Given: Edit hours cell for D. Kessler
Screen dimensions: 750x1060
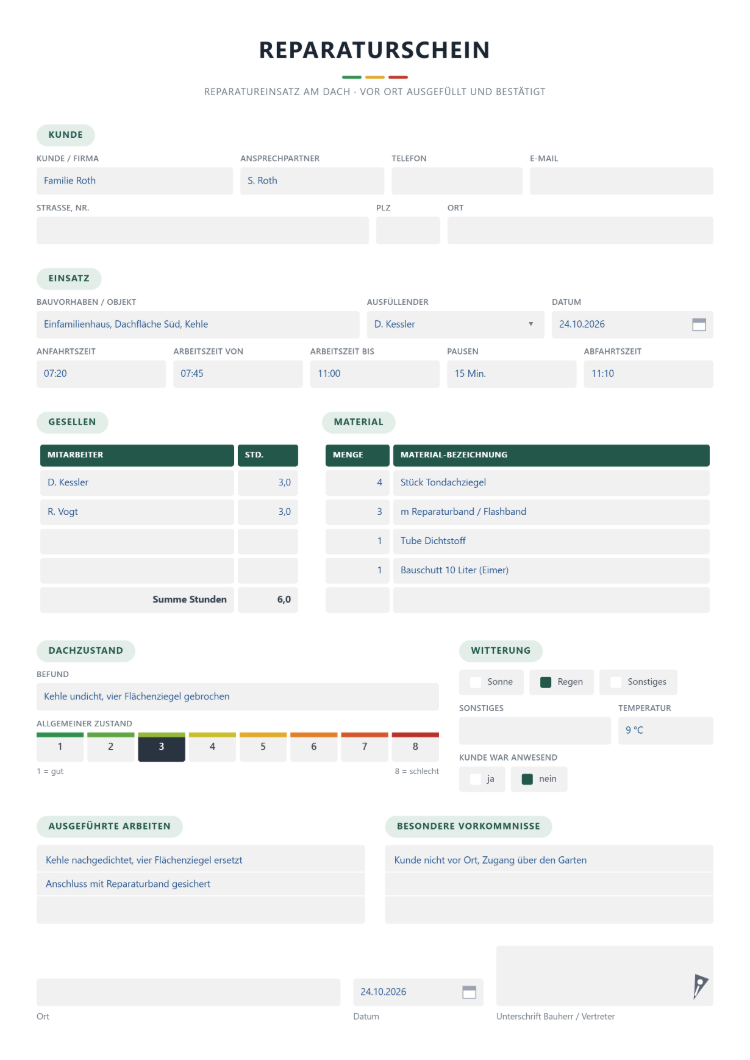Looking at the screenshot, I should pyautogui.click(x=268, y=483).
